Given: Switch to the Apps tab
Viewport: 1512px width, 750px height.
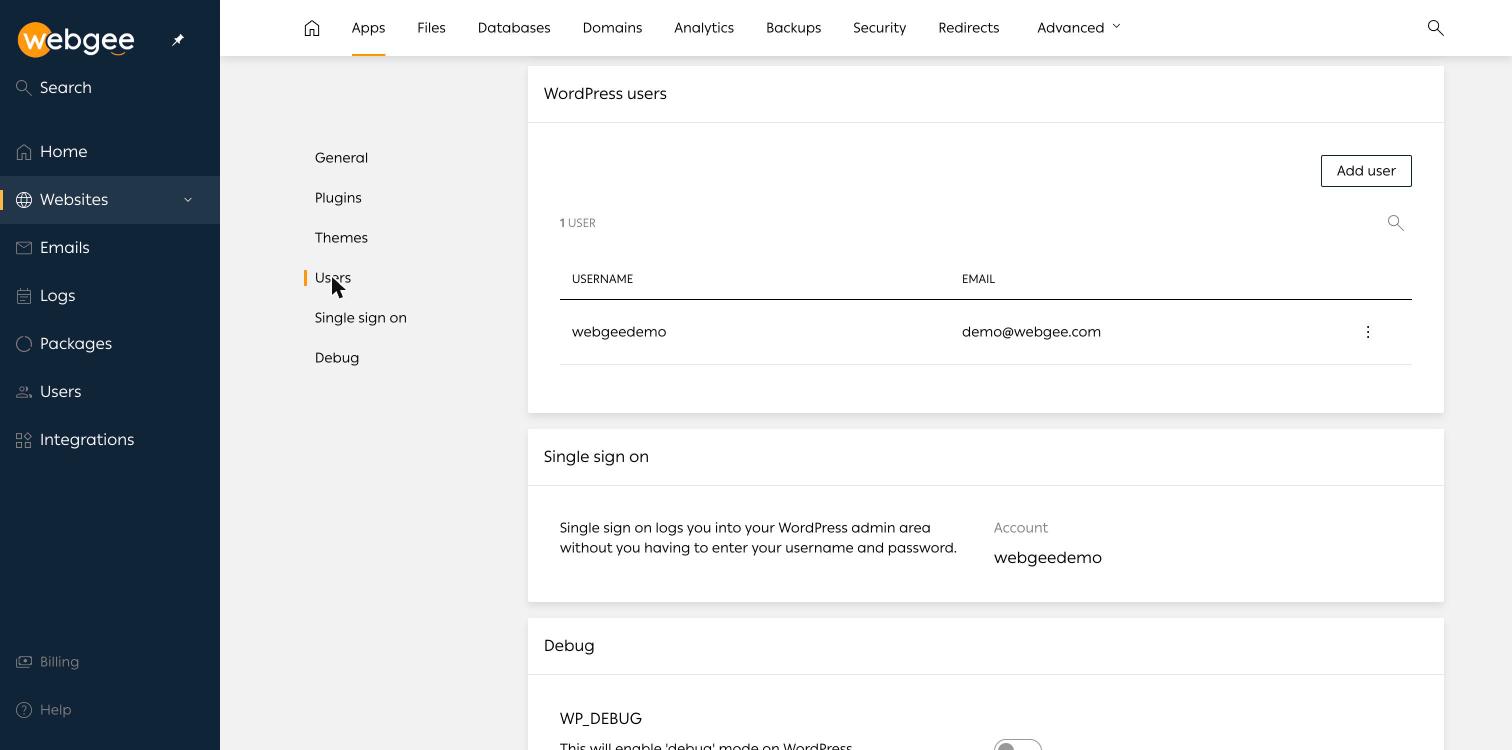Looking at the screenshot, I should 368,28.
